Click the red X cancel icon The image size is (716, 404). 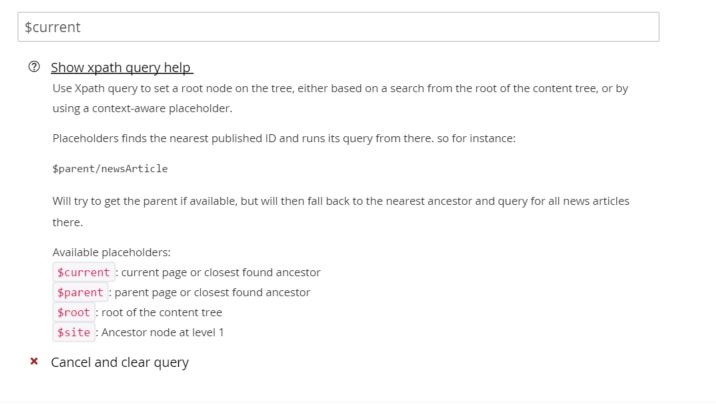(x=34, y=362)
